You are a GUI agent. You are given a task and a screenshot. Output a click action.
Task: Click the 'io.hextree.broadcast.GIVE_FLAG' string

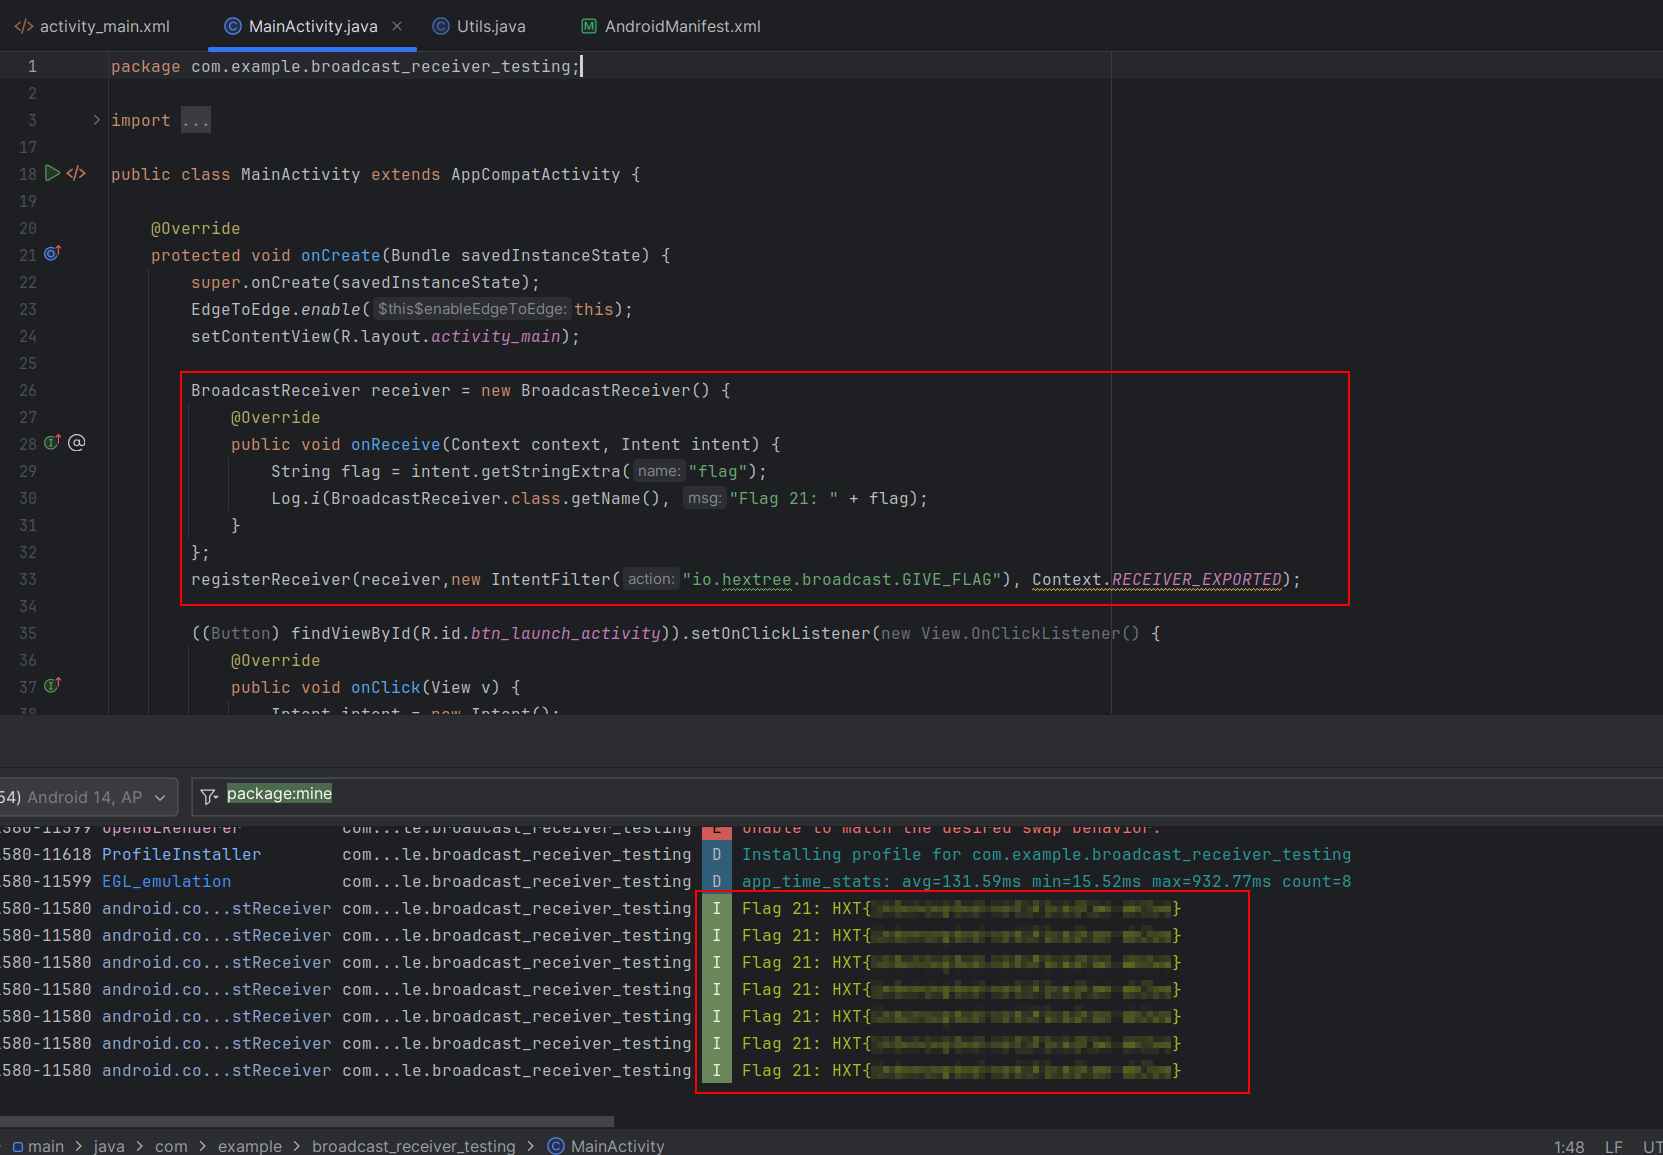(842, 580)
